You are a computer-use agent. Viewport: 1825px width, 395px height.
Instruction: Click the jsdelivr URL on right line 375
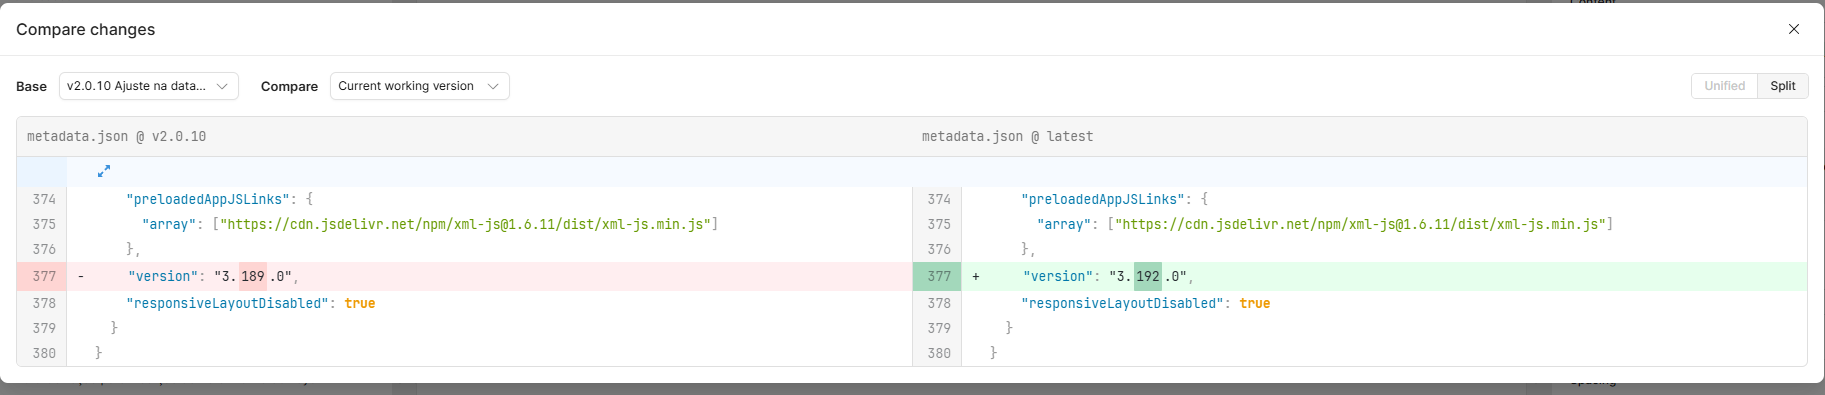(1360, 224)
